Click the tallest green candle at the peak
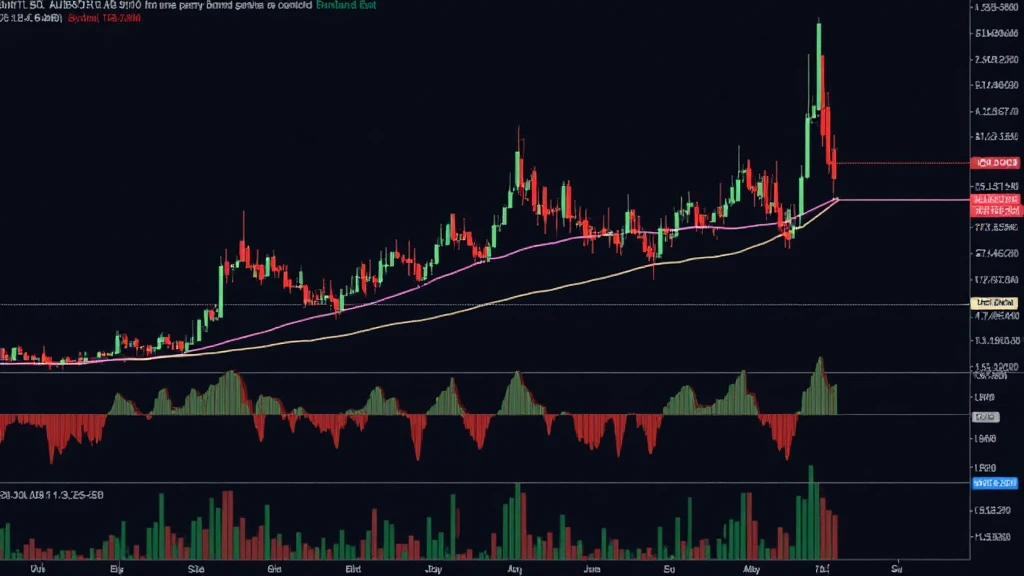Viewport: 1024px width, 576px height. coord(819,60)
